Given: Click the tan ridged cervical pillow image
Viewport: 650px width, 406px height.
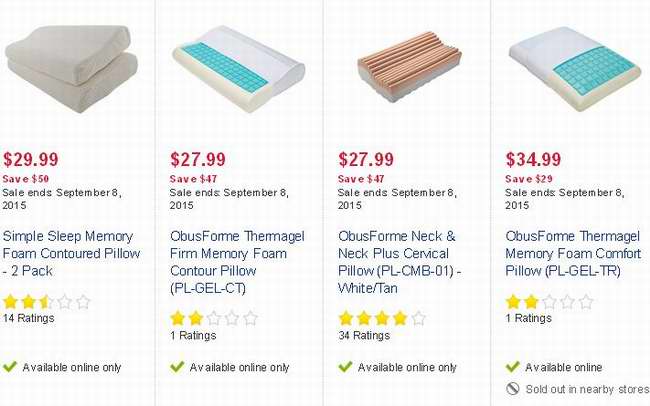Looking at the screenshot, I should pos(410,67).
